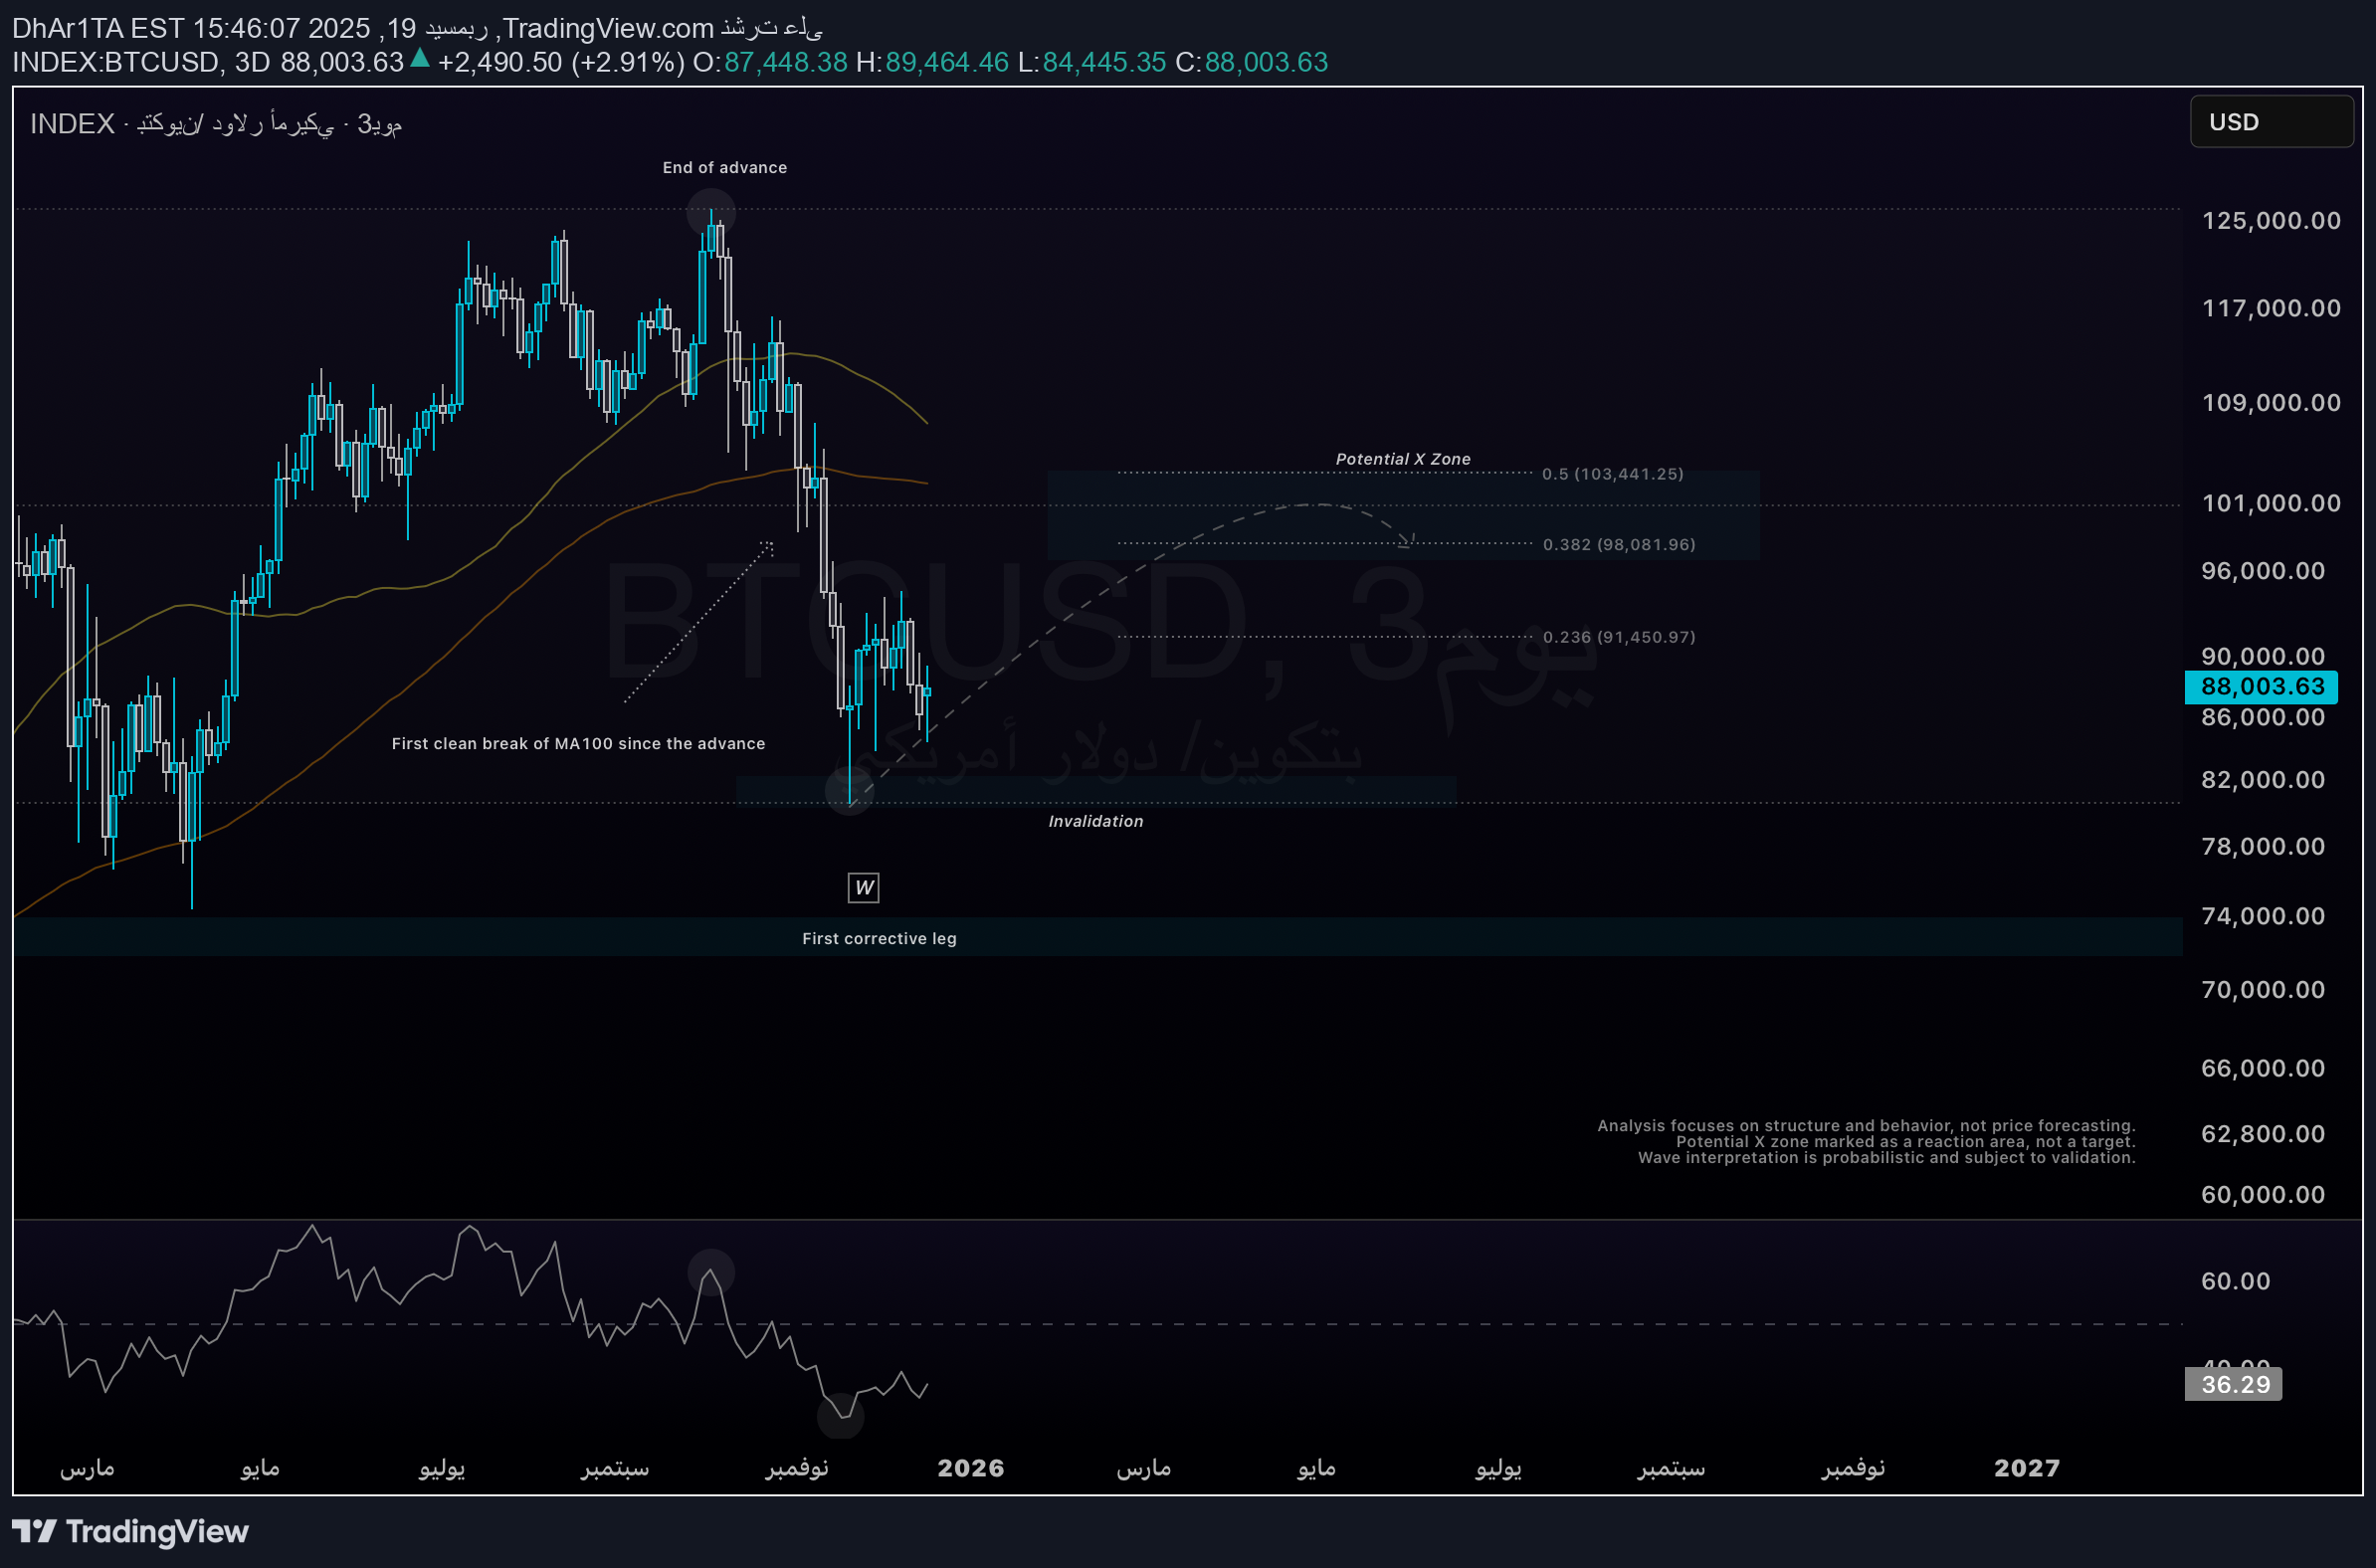Click the 2026 marker on the time axis
This screenshot has width=2376, height=1568.
pyautogui.click(x=970, y=1468)
